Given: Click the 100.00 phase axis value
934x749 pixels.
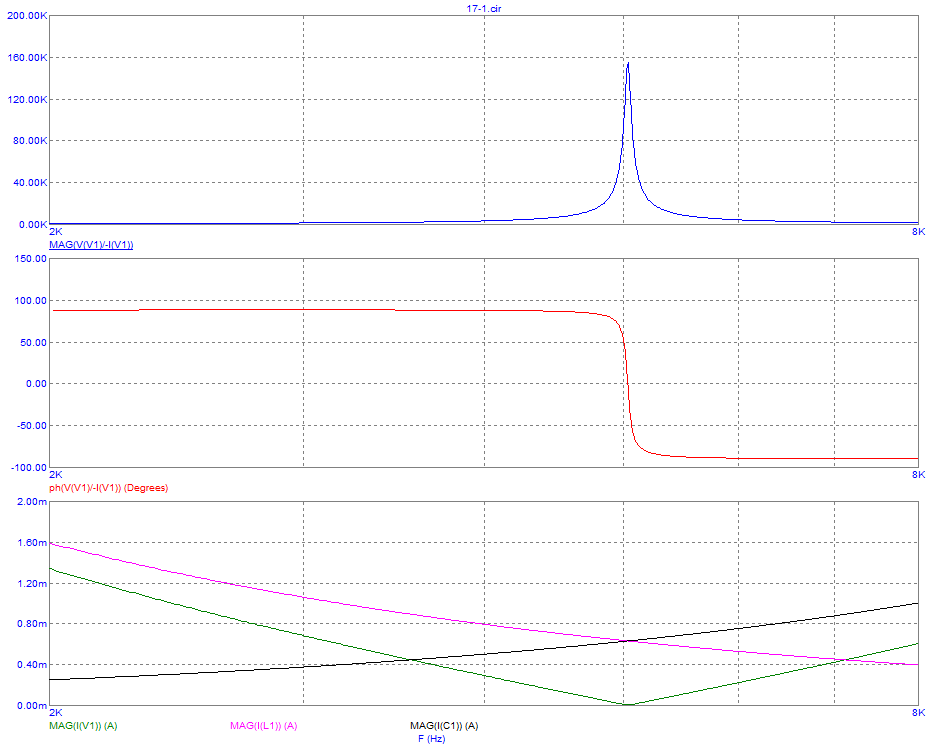Looking at the screenshot, I should pyautogui.click(x=32, y=301).
